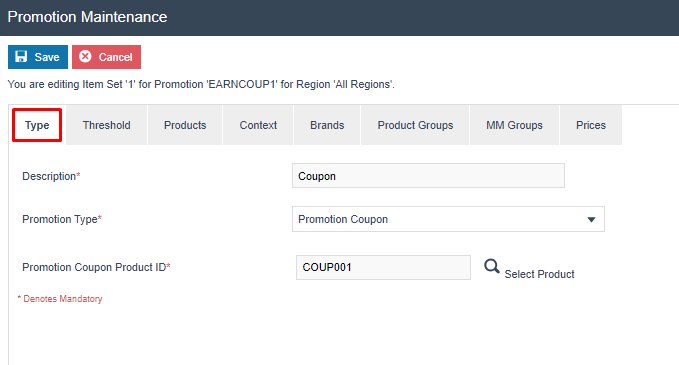Select the Context tab

(258, 125)
